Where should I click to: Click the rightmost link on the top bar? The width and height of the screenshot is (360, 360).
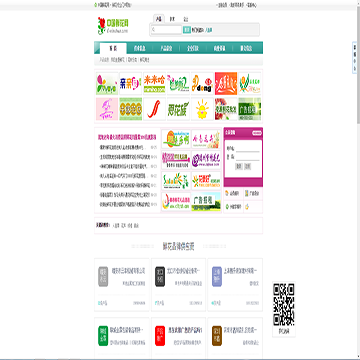click(x=252, y=5)
